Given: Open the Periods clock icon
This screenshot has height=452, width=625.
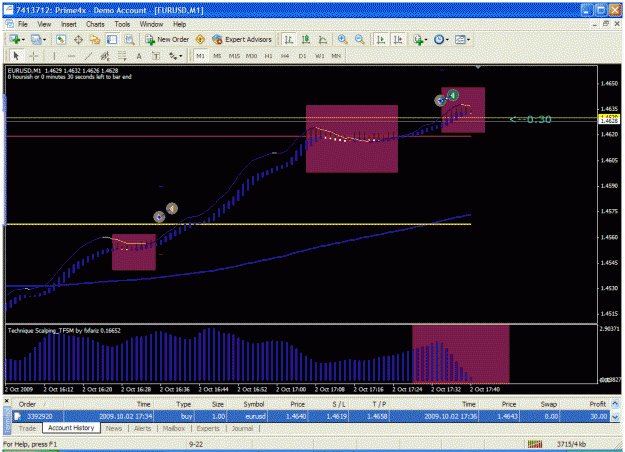Looking at the screenshot, I should tap(439, 39).
